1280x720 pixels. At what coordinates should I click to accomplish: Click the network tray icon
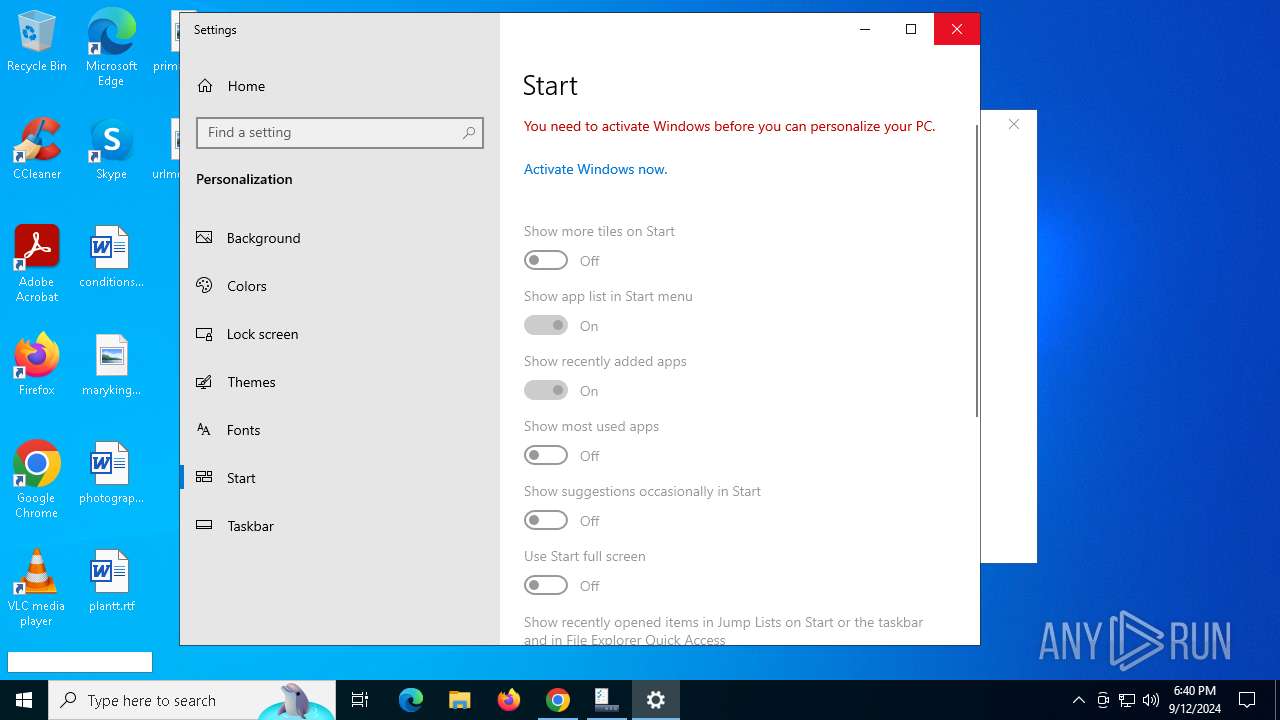tap(1127, 700)
